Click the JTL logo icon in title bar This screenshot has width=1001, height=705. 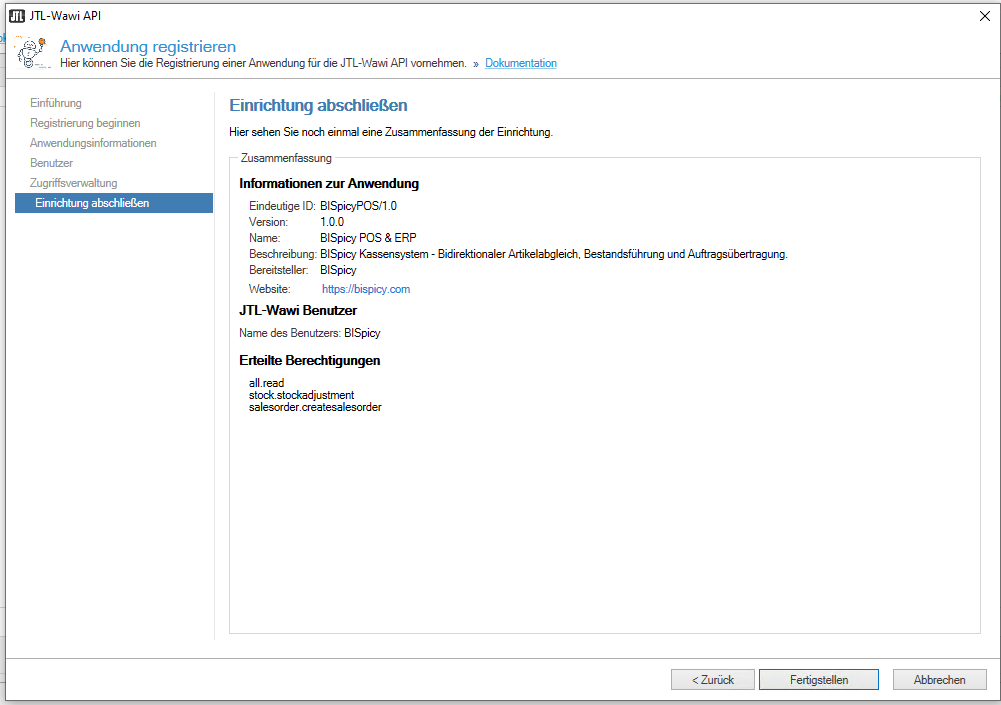click(17, 15)
